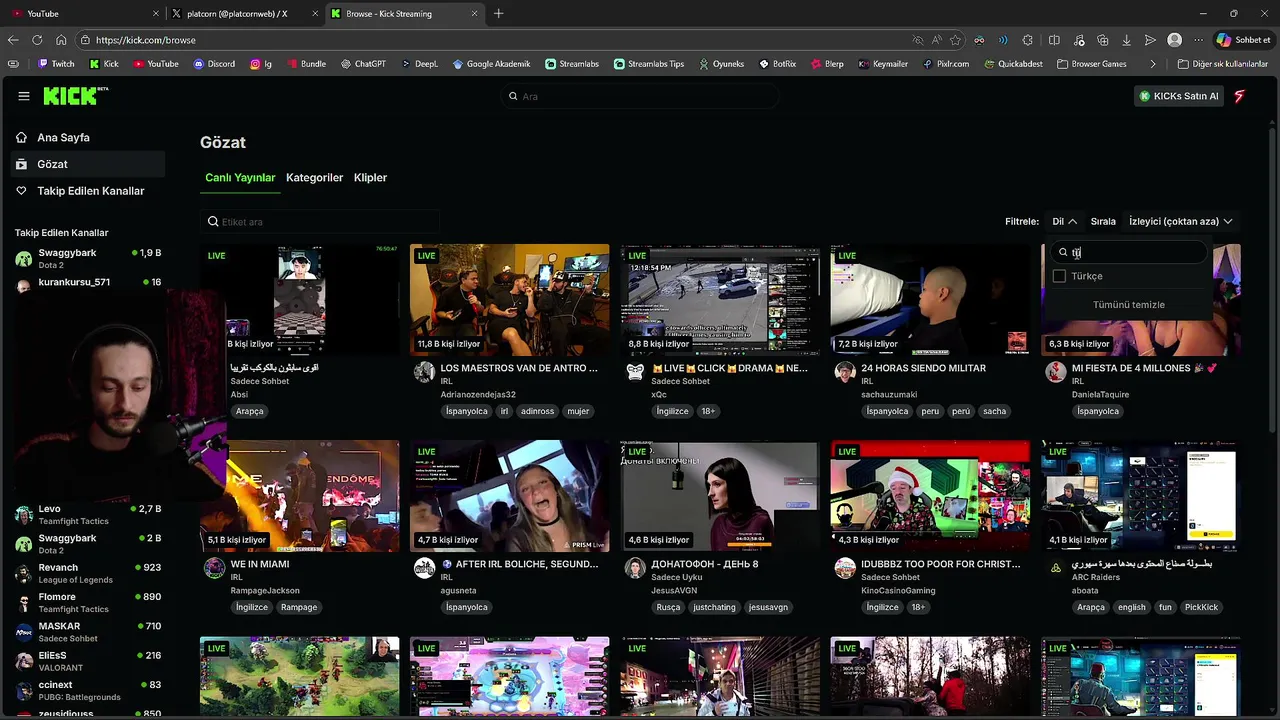Open the RampageJackson channel link
1280x720 pixels.
265,590
